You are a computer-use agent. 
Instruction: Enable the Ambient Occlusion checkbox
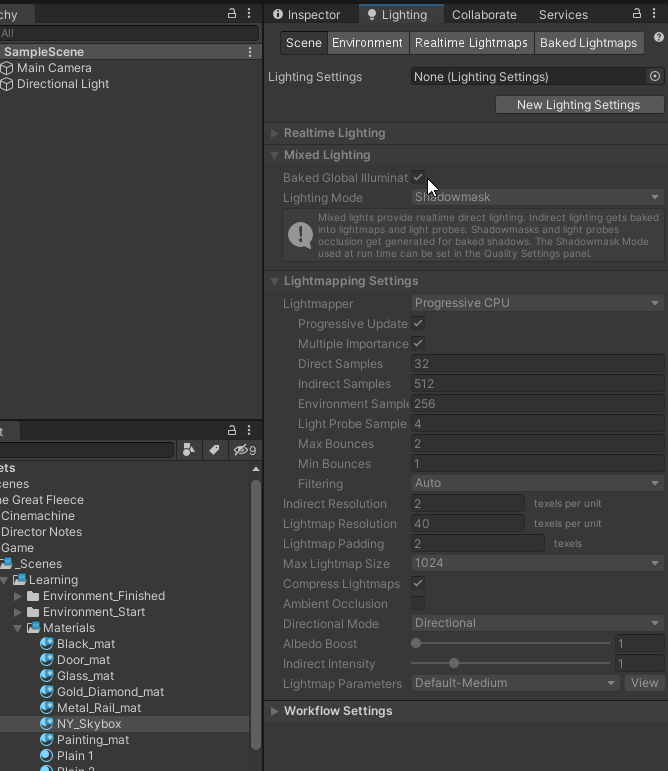pyautogui.click(x=418, y=603)
